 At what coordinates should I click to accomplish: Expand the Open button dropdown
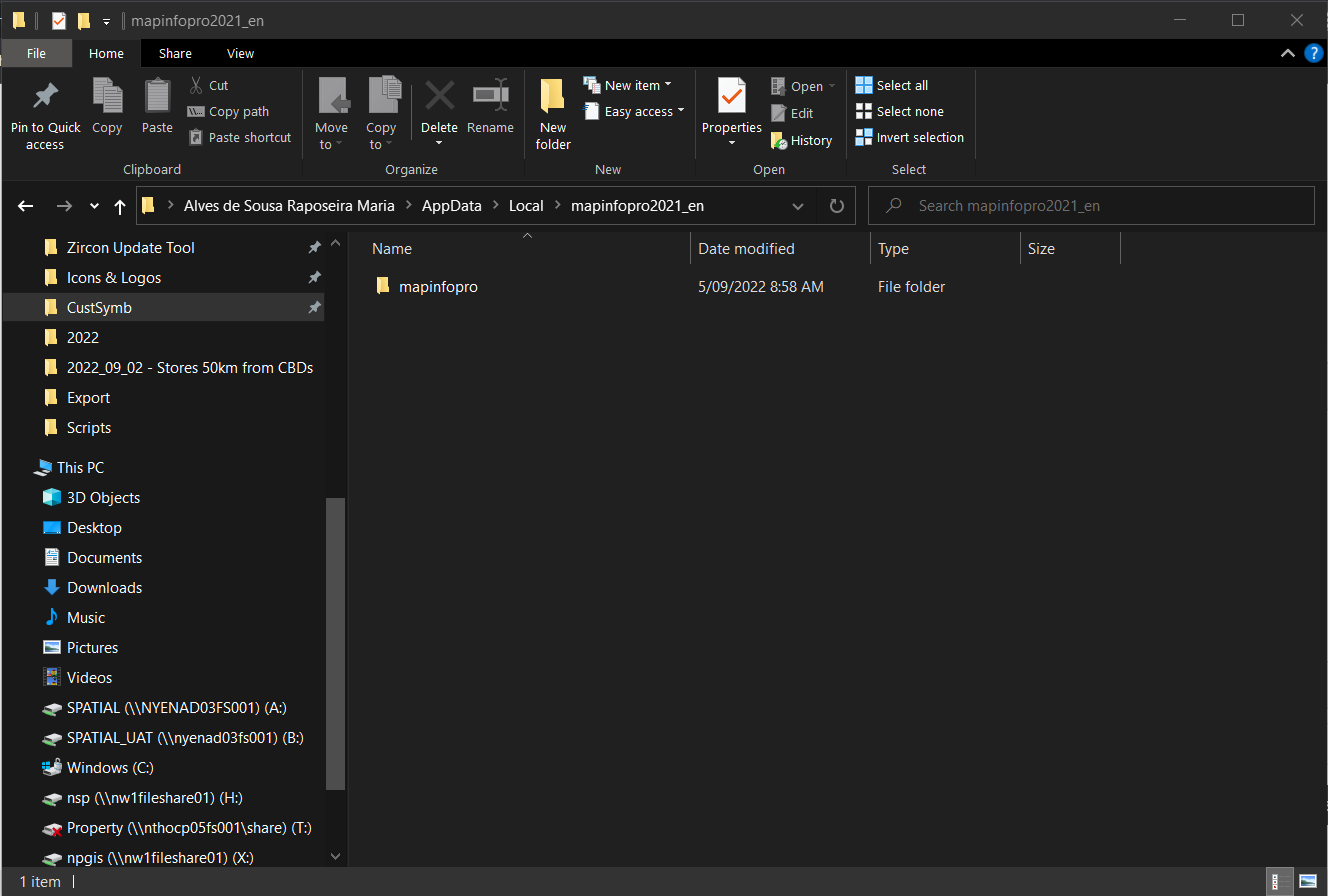831,87
